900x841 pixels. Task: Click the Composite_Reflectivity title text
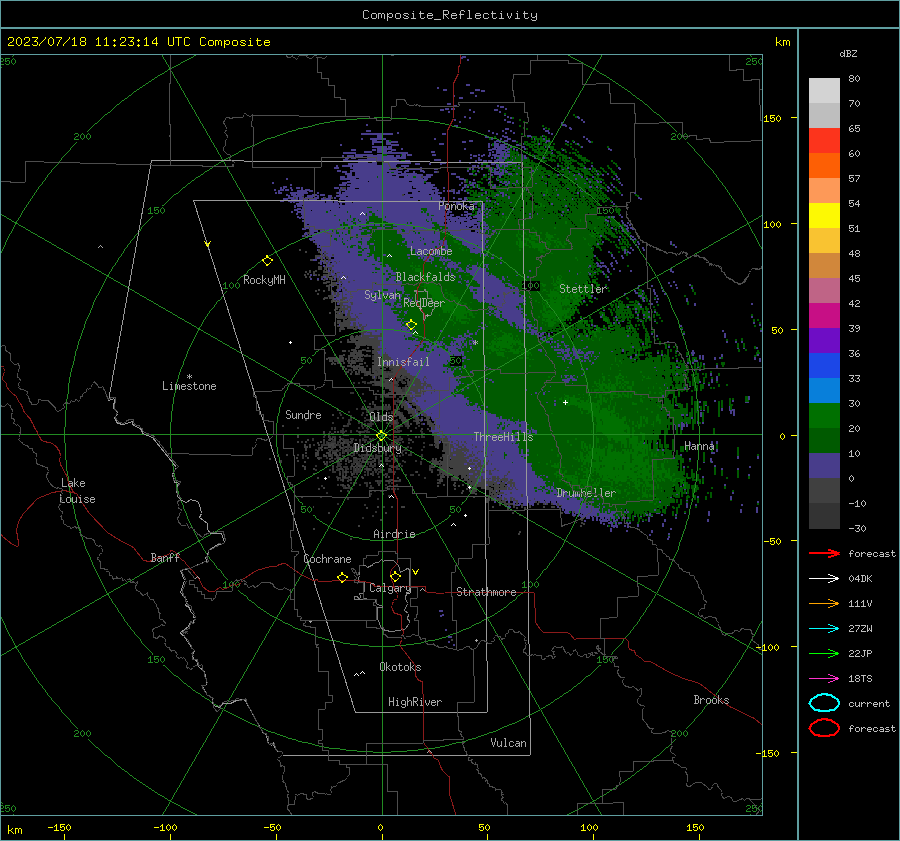450,15
